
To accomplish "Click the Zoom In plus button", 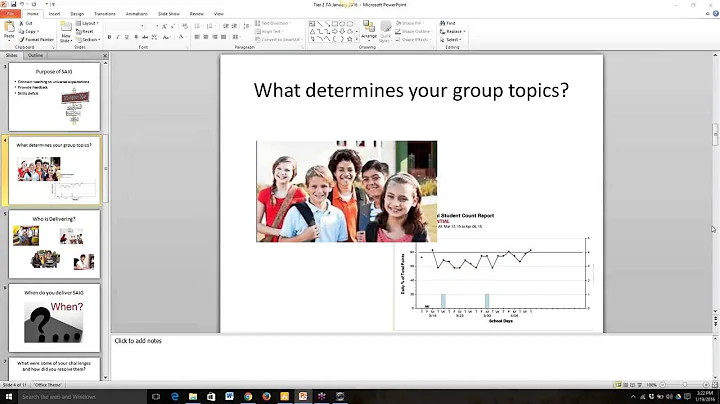I will pos(706,385).
